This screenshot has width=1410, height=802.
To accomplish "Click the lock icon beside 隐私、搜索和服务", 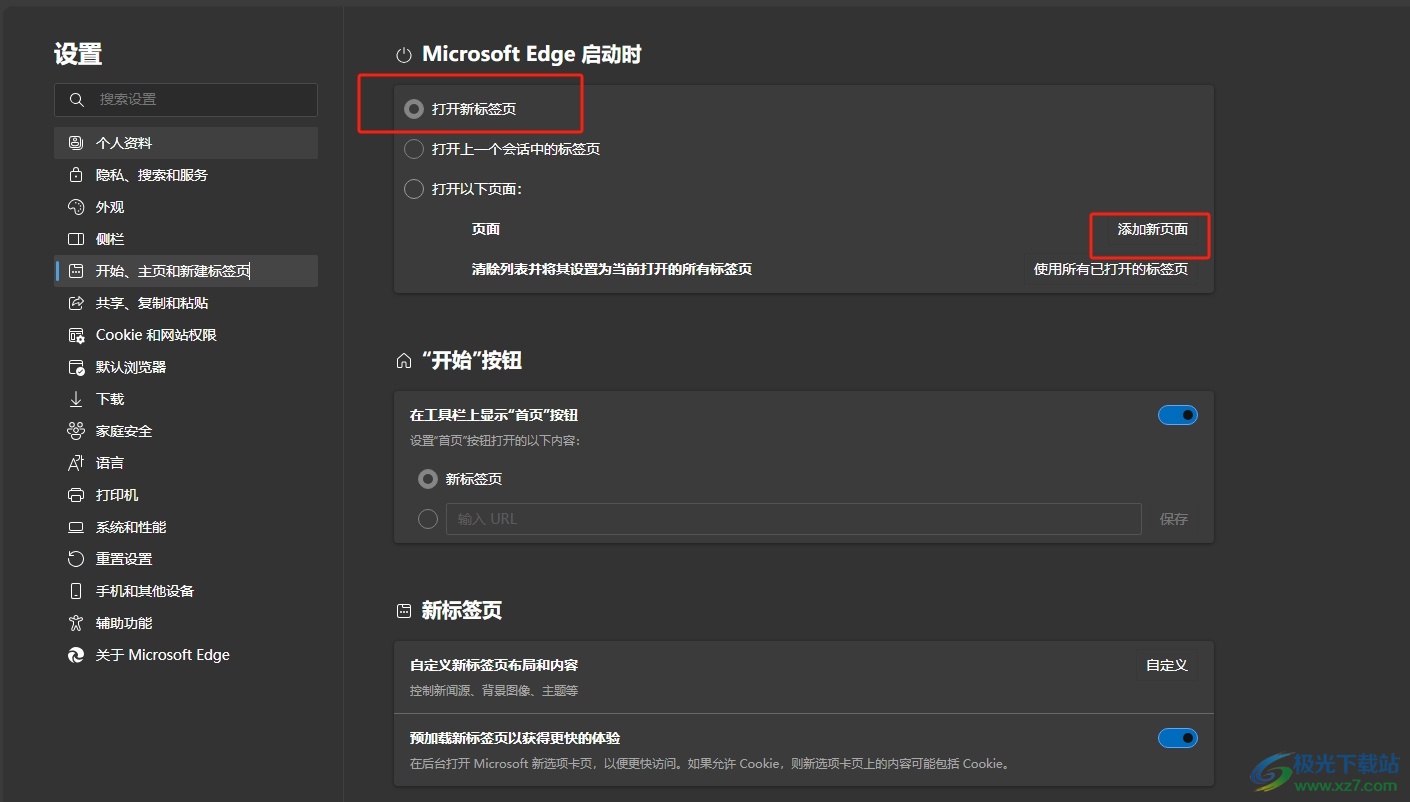I will (x=76, y=175).
